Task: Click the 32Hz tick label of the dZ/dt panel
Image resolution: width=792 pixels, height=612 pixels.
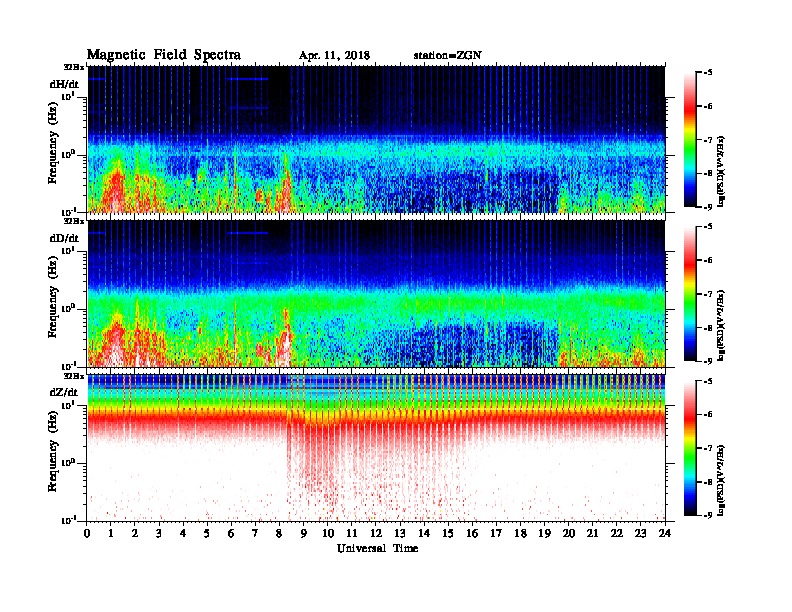Action: point(74,376)
